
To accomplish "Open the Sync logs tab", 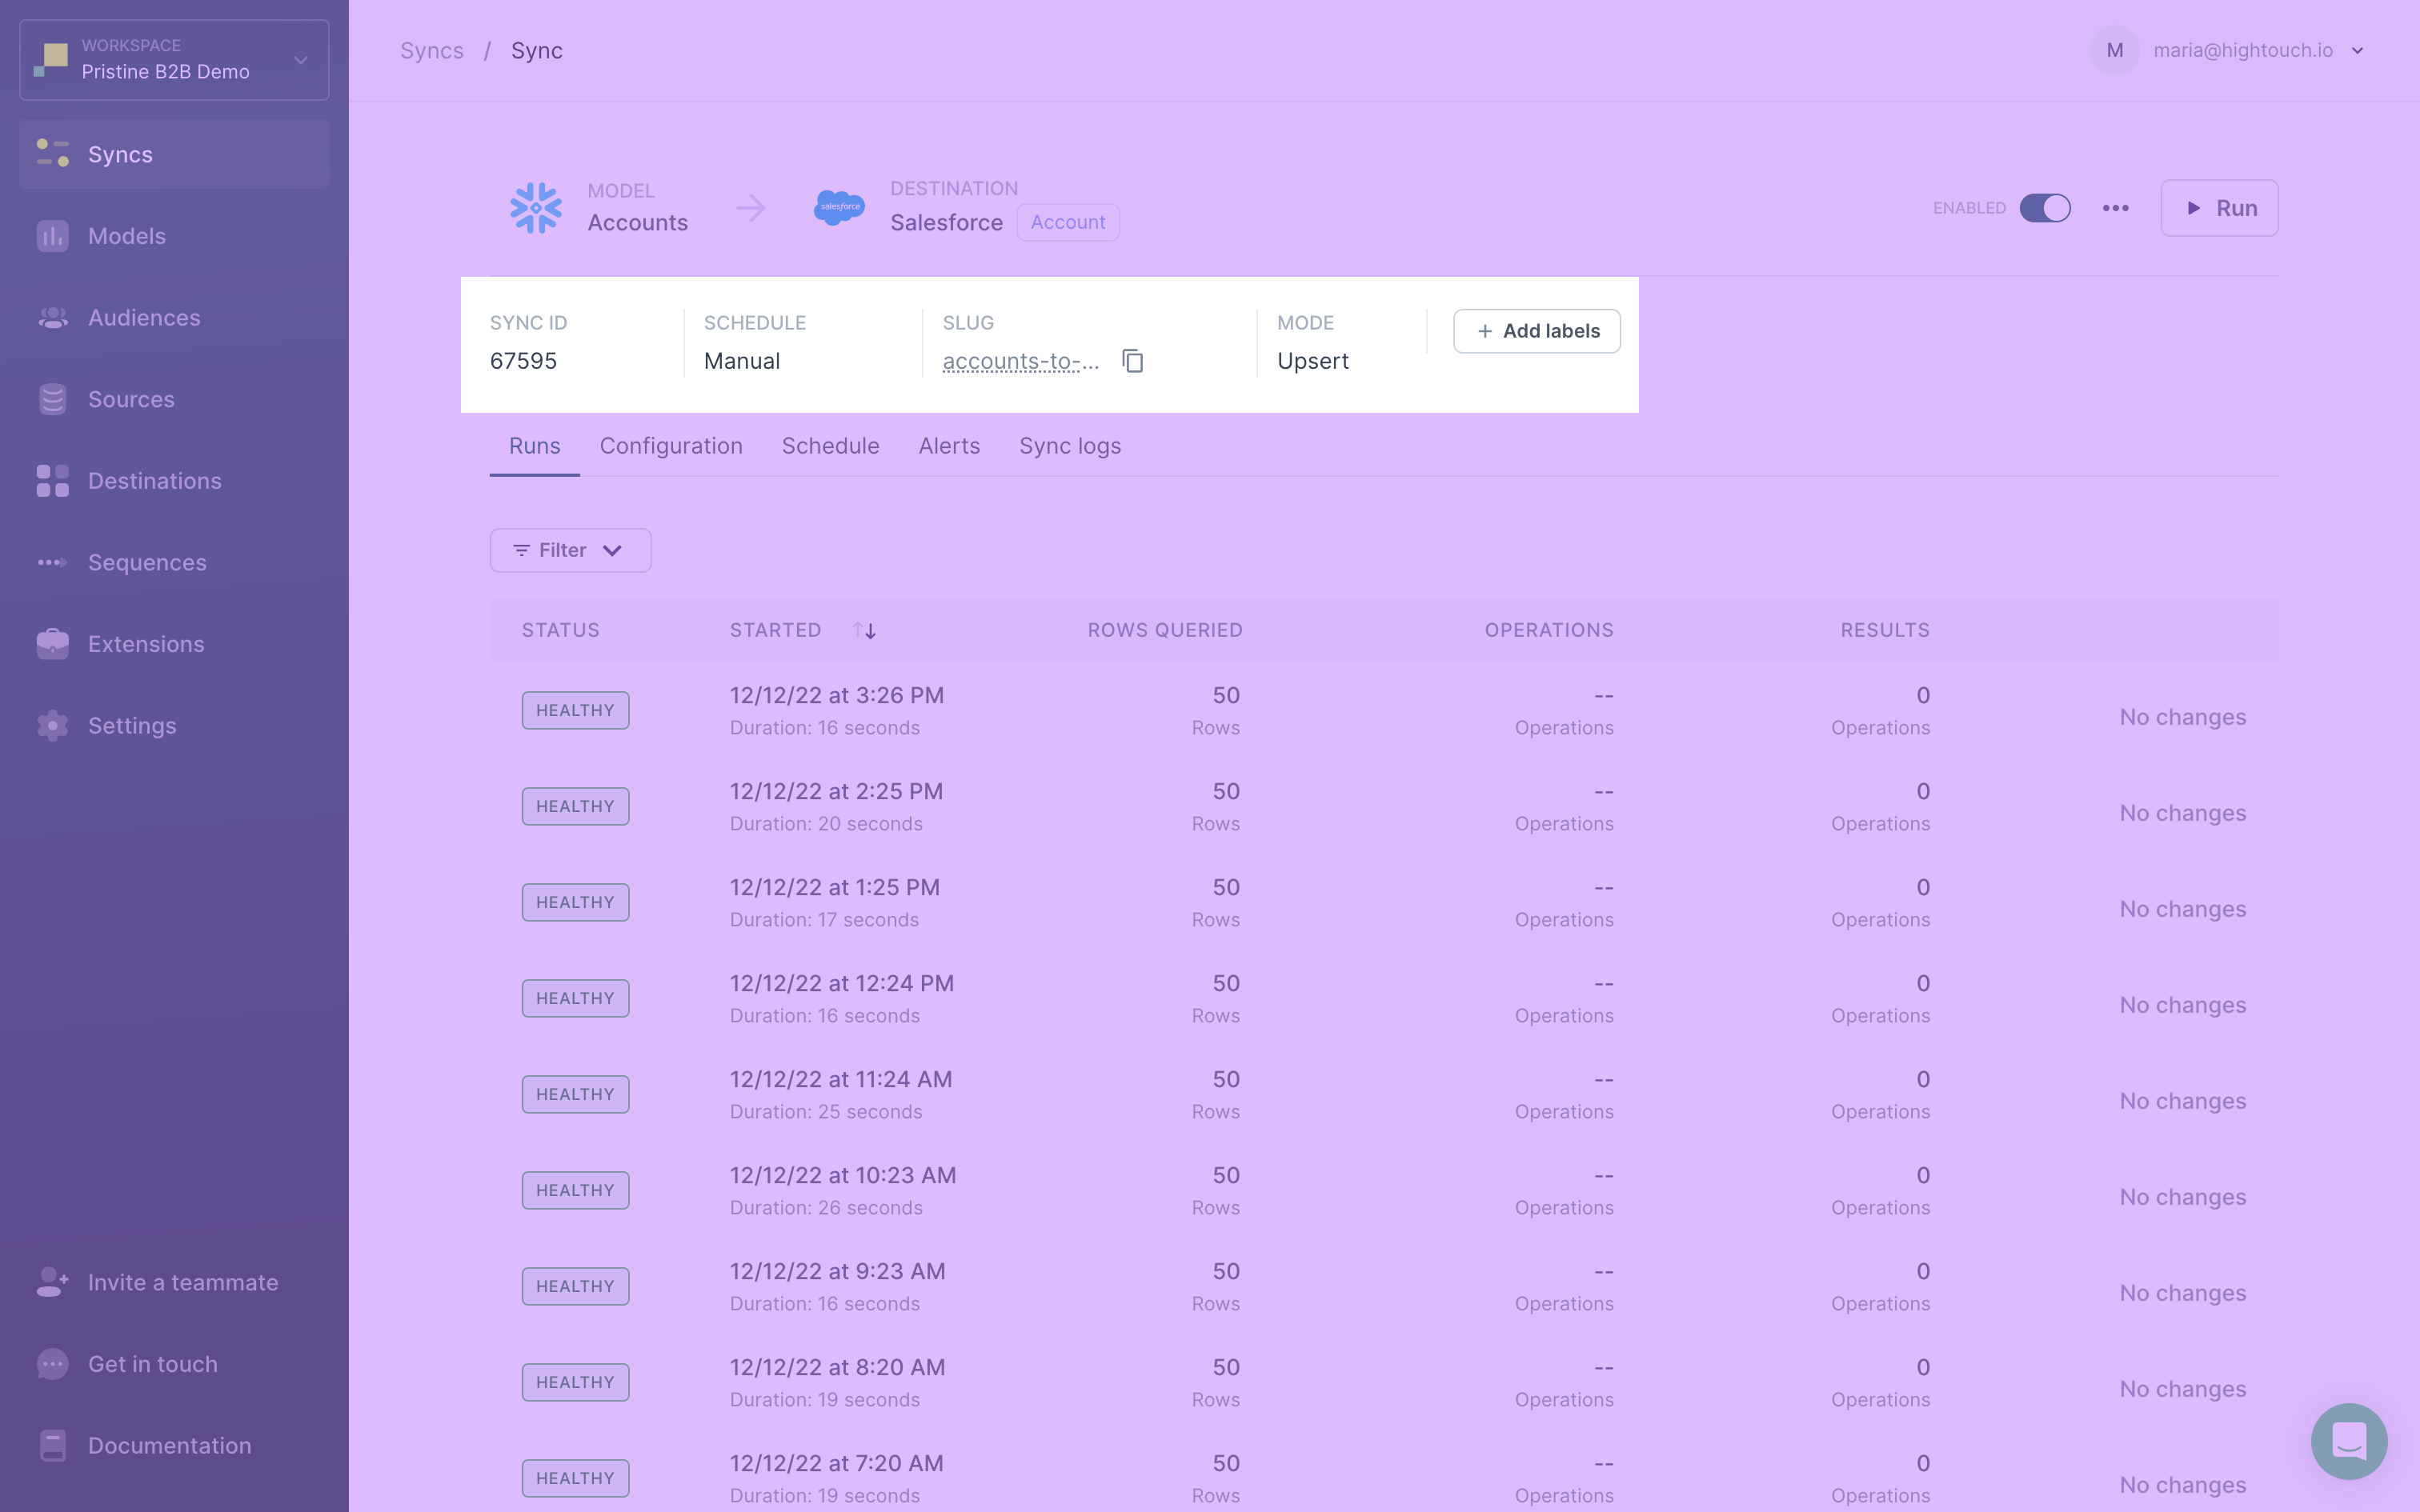I will click(1070, 446).
